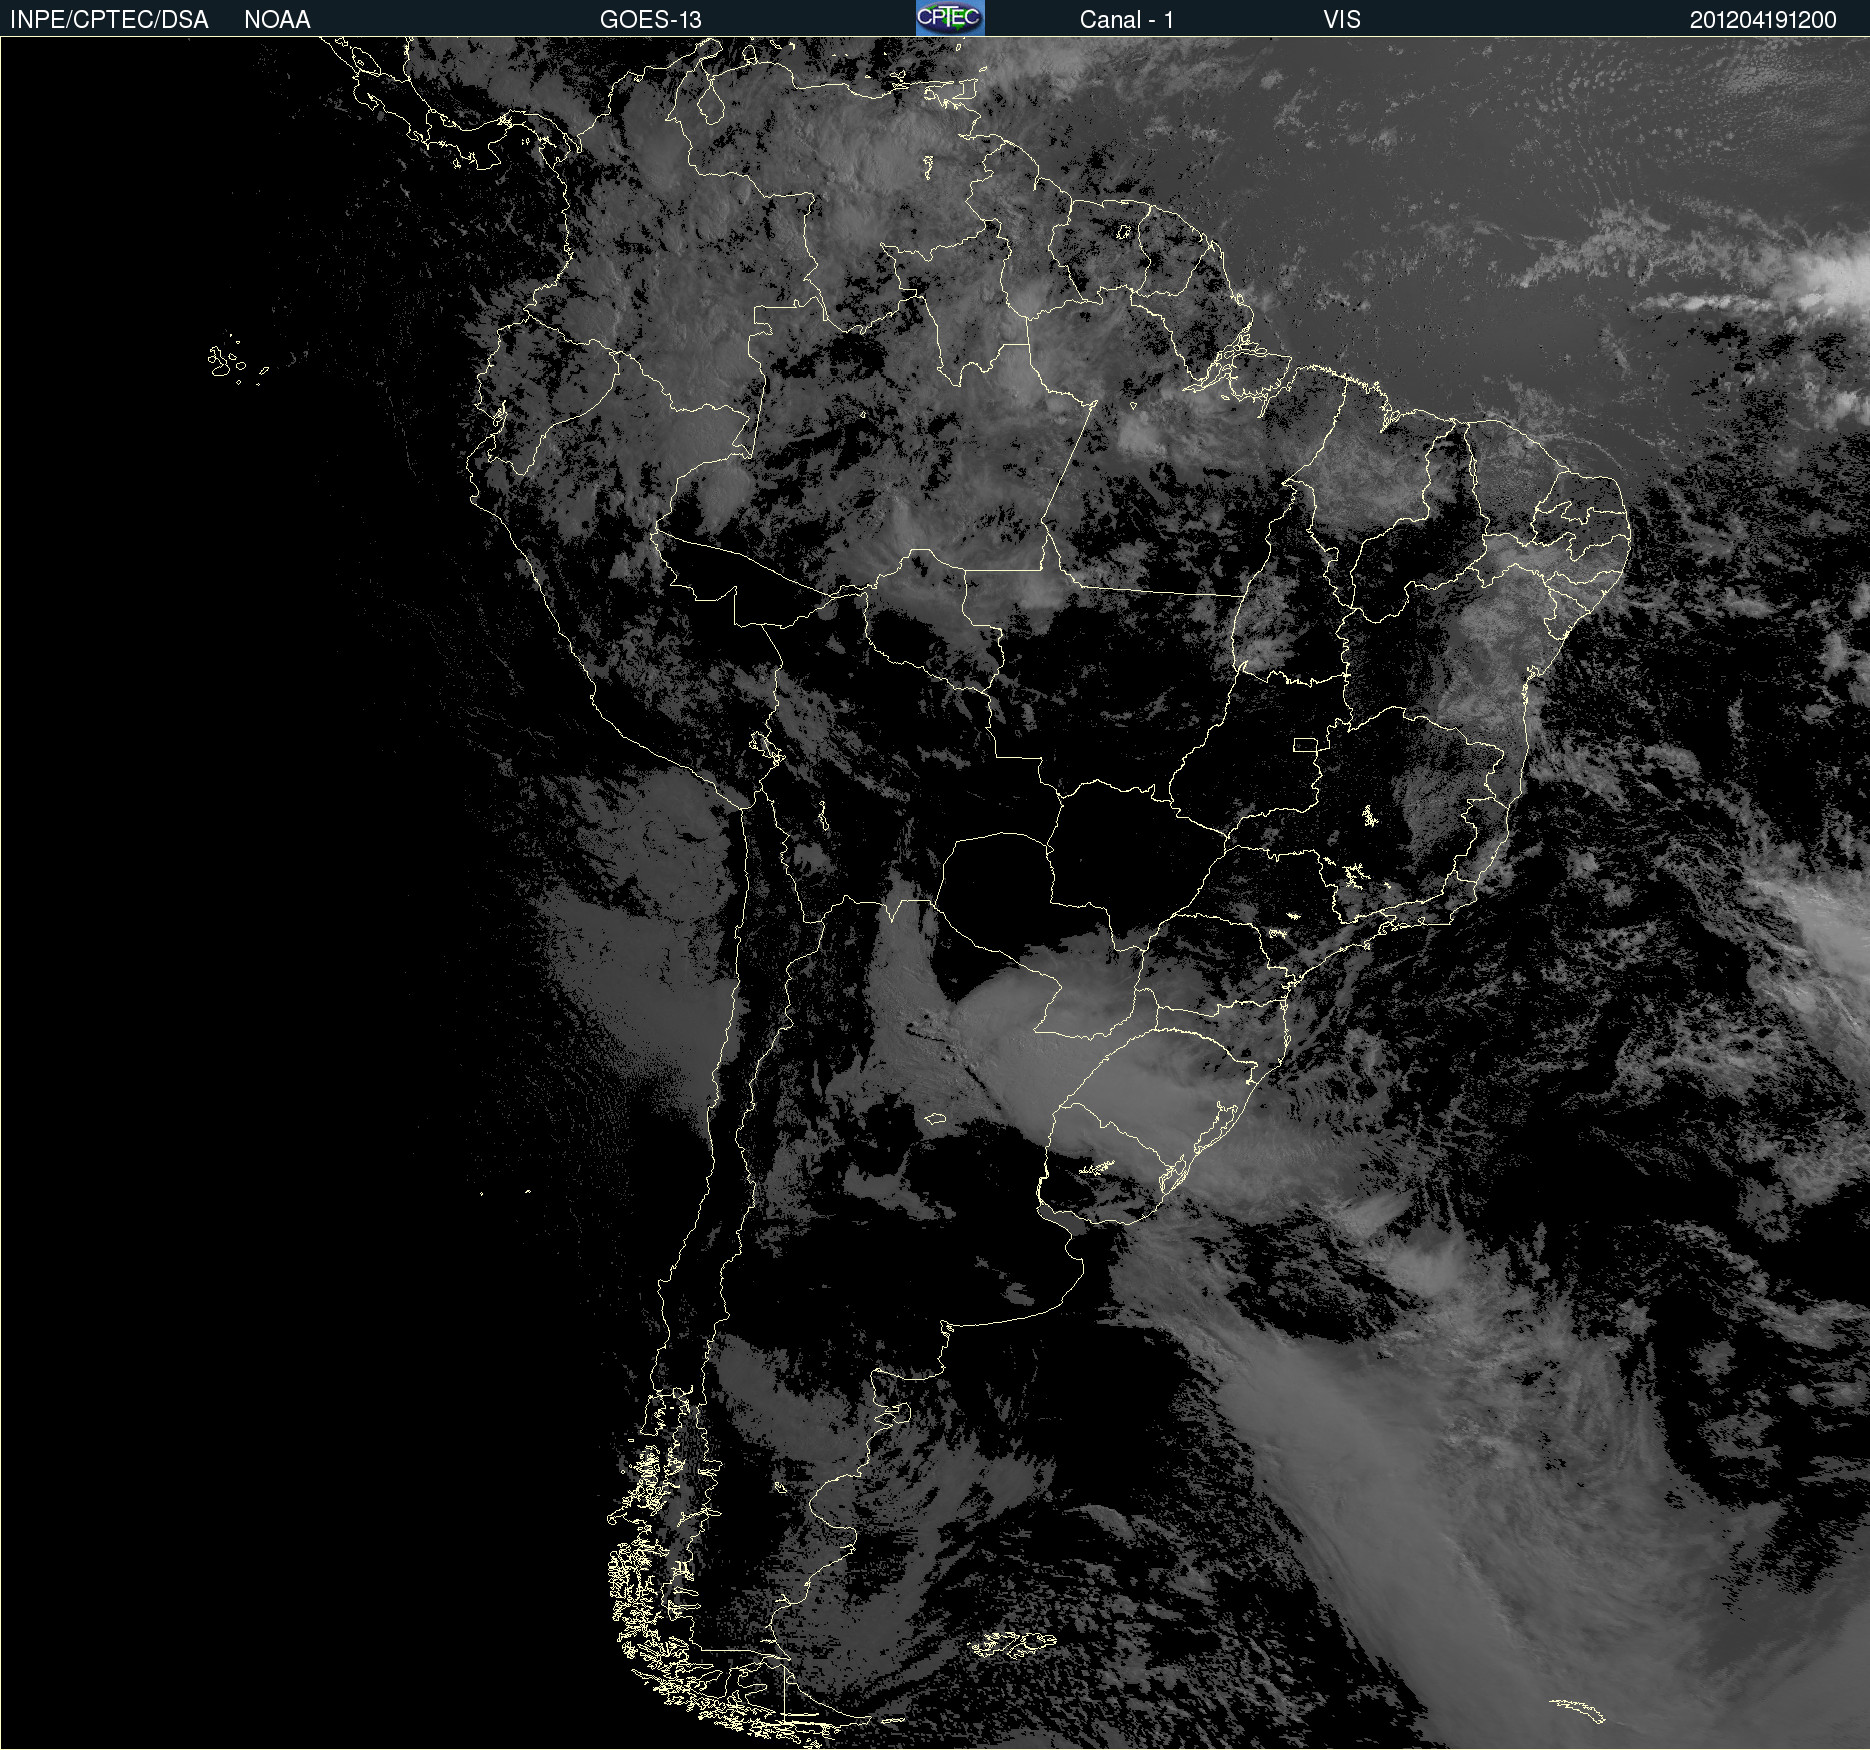Click the GOES-13 satellite label
Viewport: 1870px width, 1750px height.
coord(650,20)
